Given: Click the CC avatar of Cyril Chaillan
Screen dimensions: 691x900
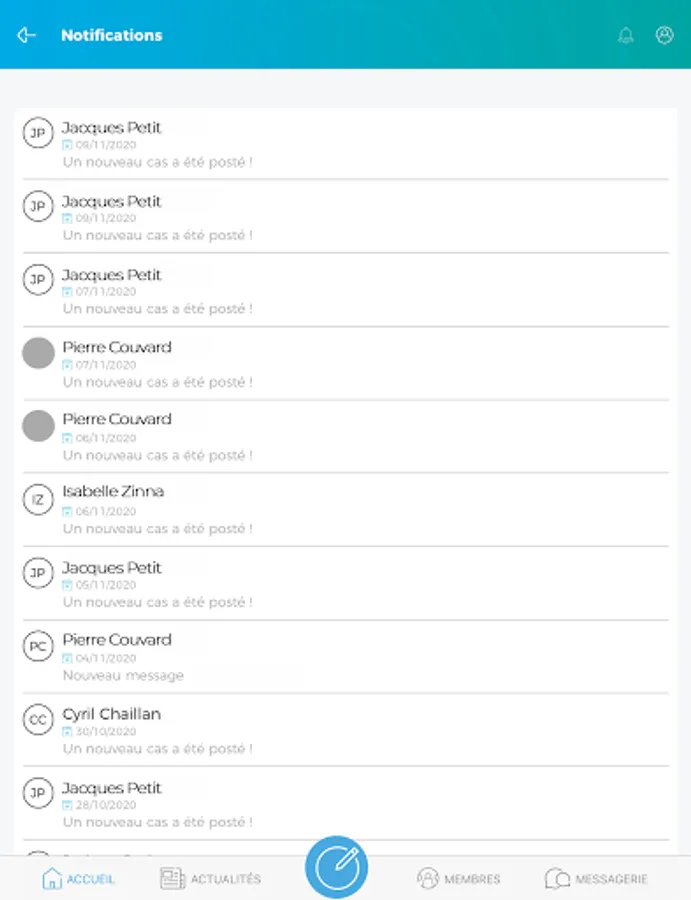Looking at the screenshot, I should click(x=38, y=720).
